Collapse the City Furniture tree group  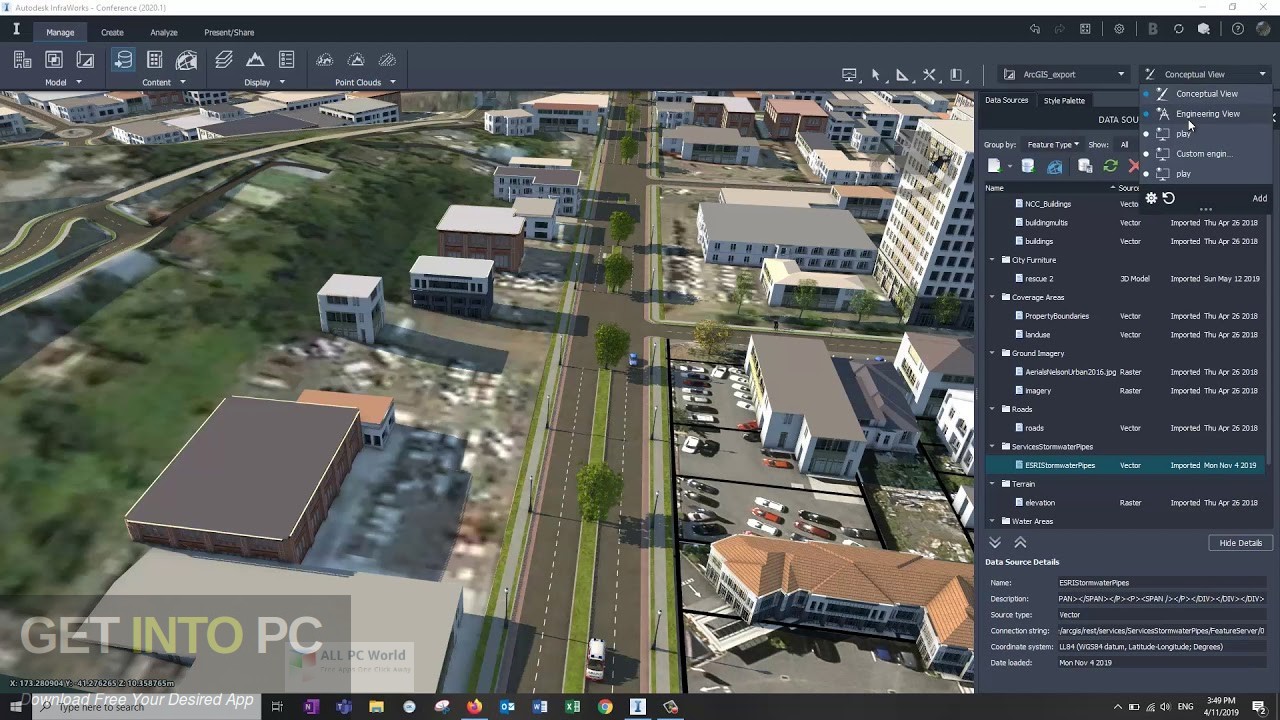coord(993,260)
